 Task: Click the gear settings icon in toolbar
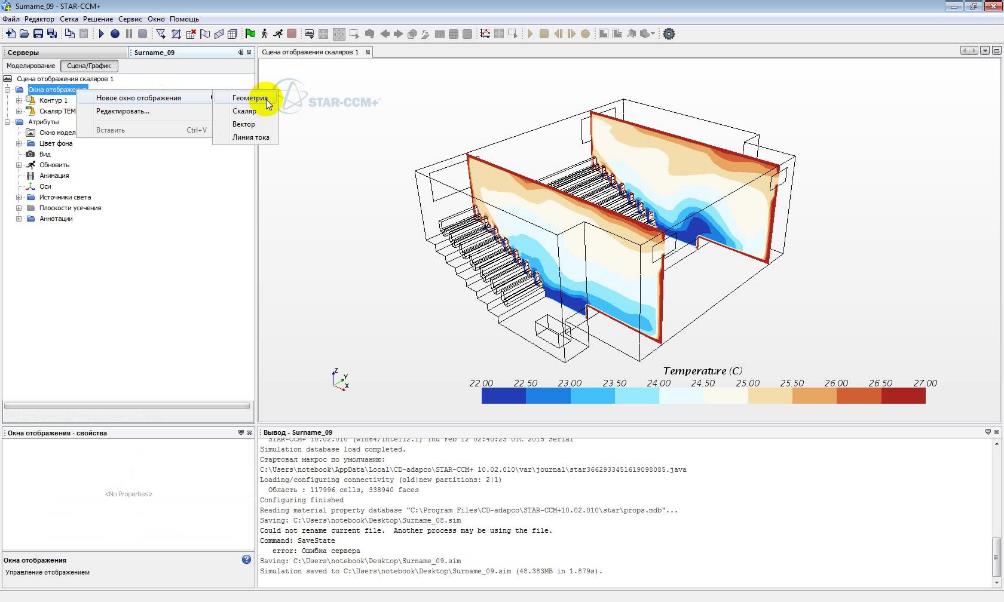(669, 34)
